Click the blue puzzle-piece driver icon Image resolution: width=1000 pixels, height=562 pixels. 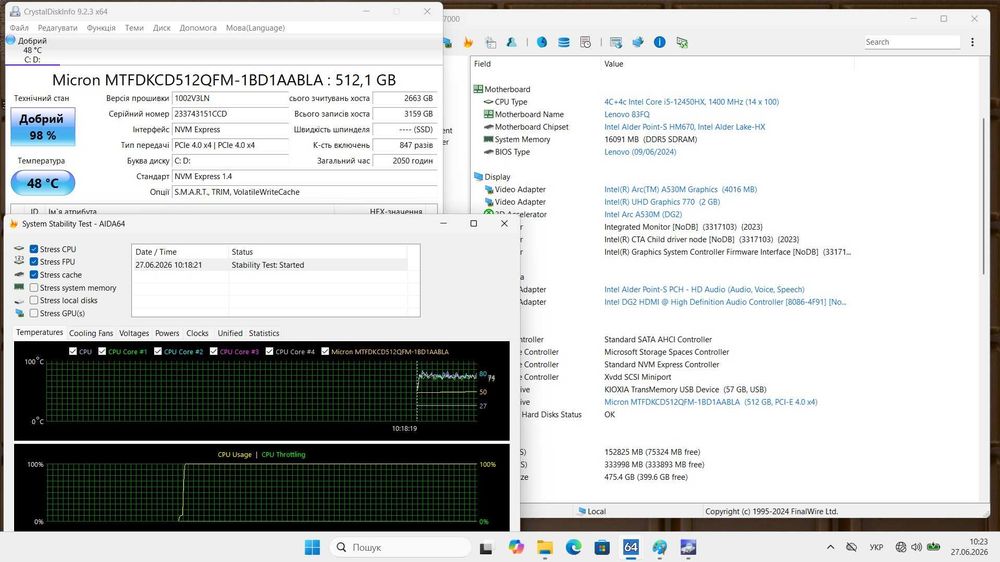point(638,42)
